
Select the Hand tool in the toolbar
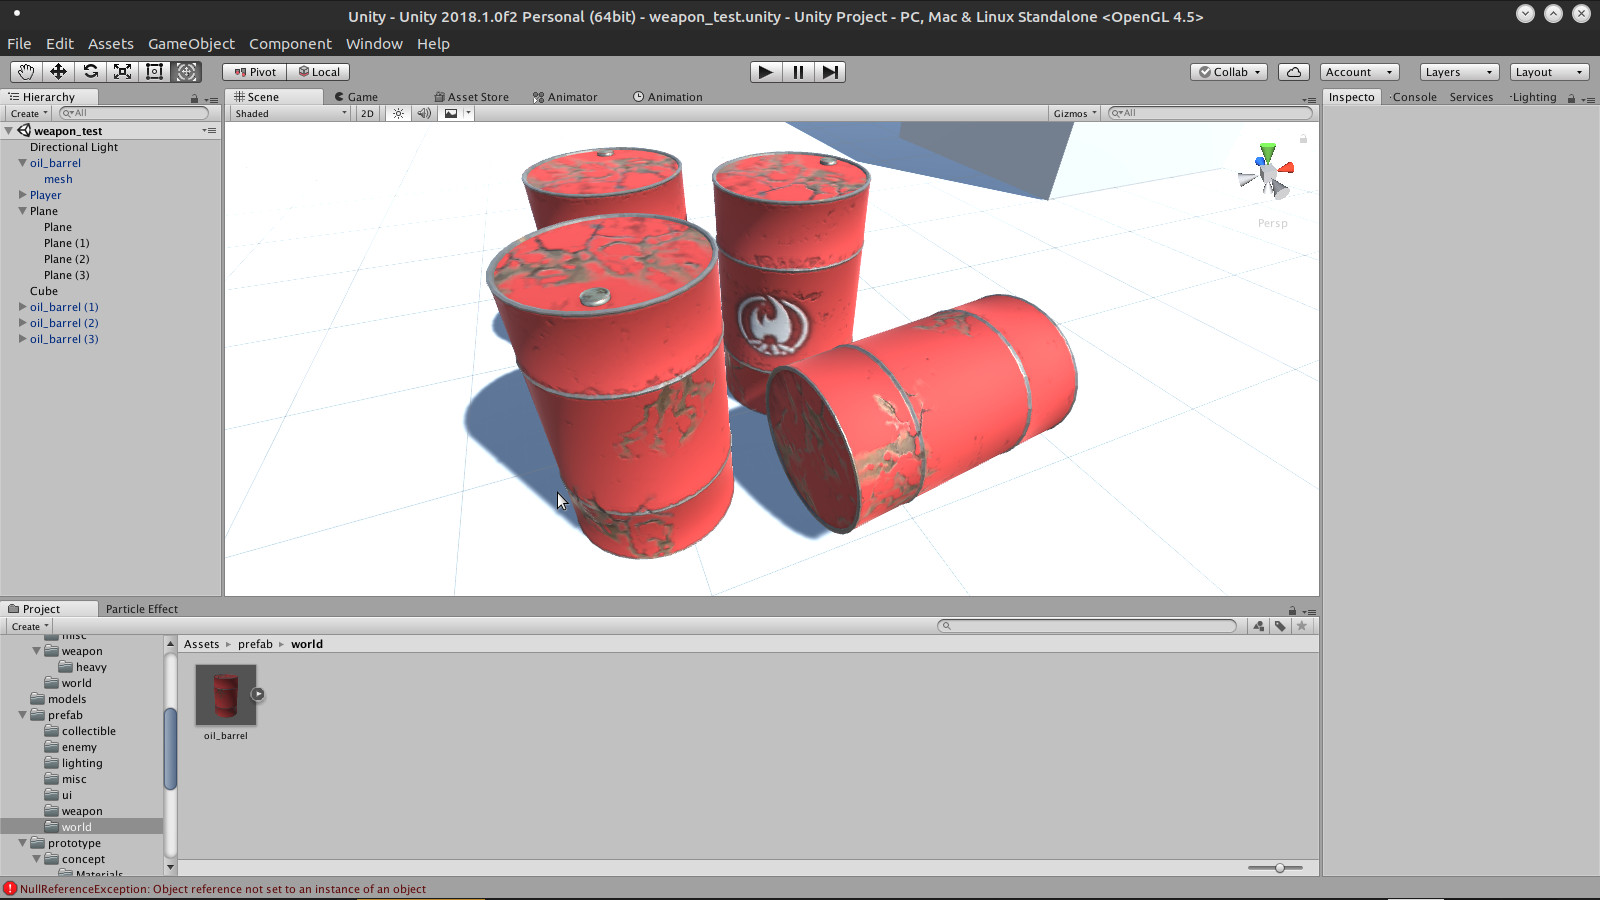tap(26, 72)
